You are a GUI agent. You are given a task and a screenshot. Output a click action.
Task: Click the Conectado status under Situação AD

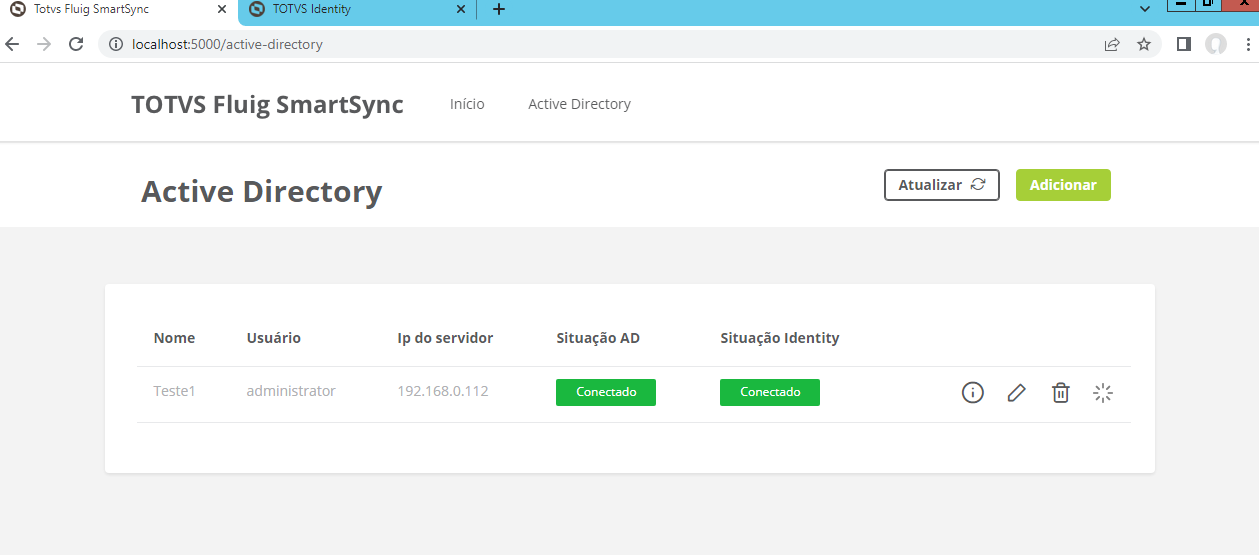(606, 392)
